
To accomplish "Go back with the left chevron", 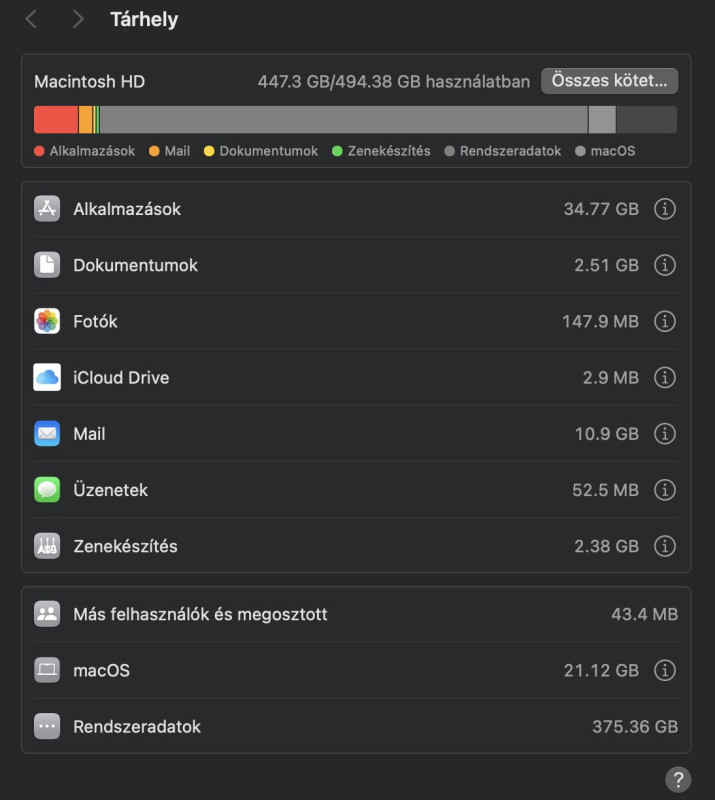I will click(31, 19).
